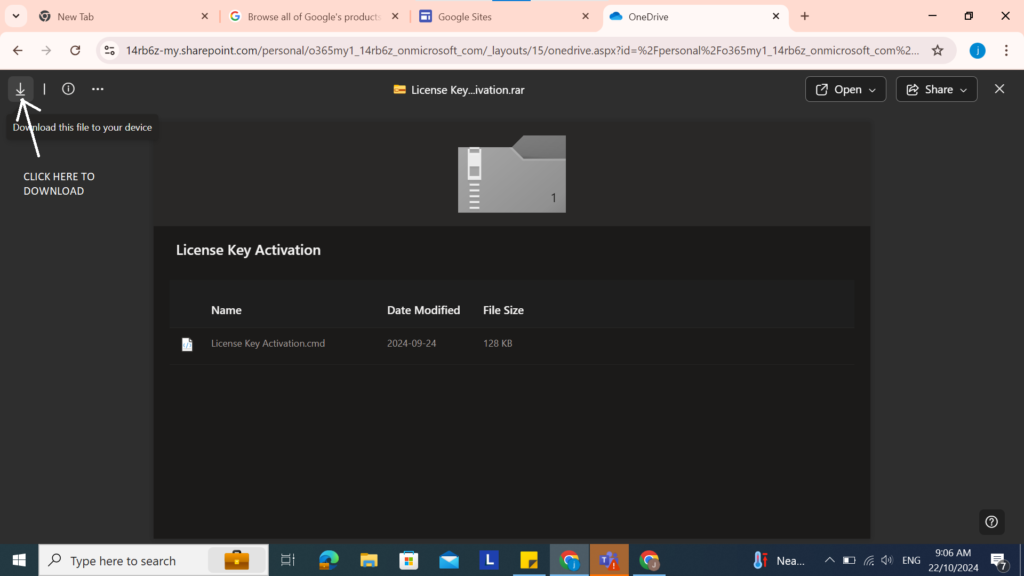Close the Google Sites tab

(585, 16)
